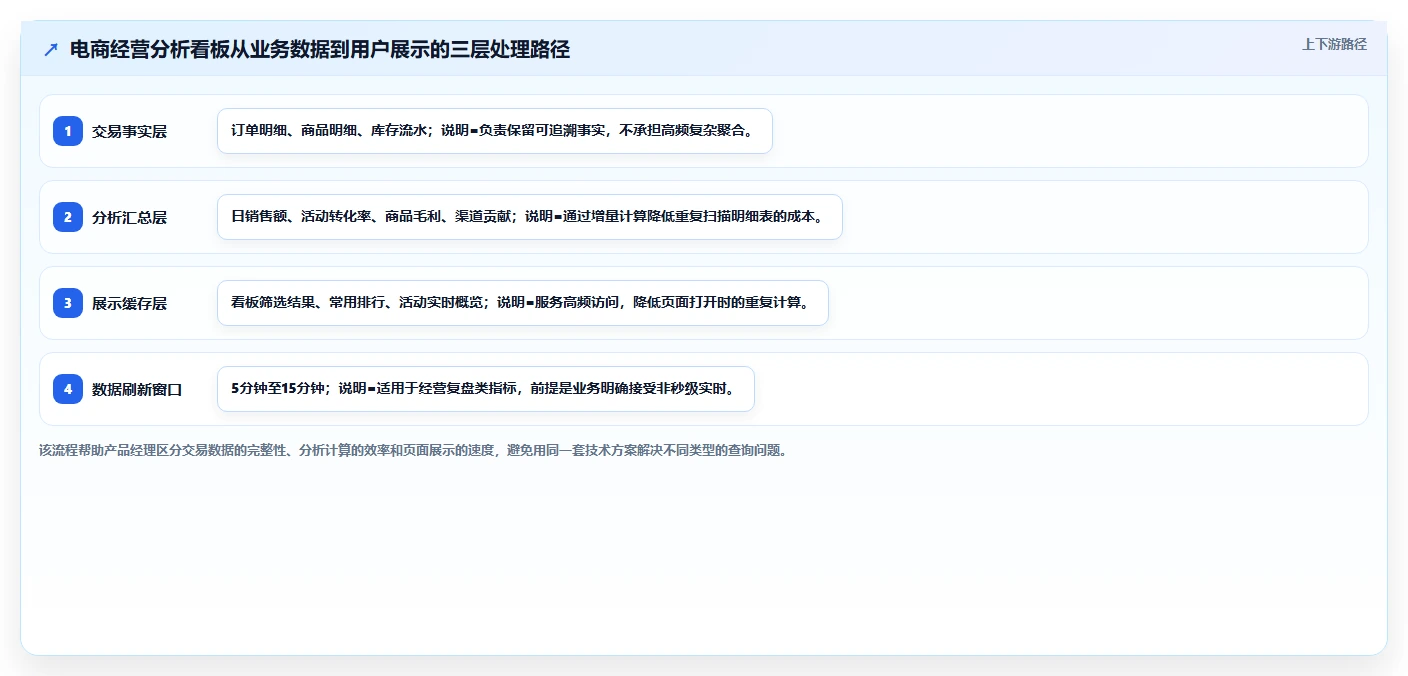
Task: Open the 日销售额、活动转化率 description box
Action: click(x=530, y=217)
